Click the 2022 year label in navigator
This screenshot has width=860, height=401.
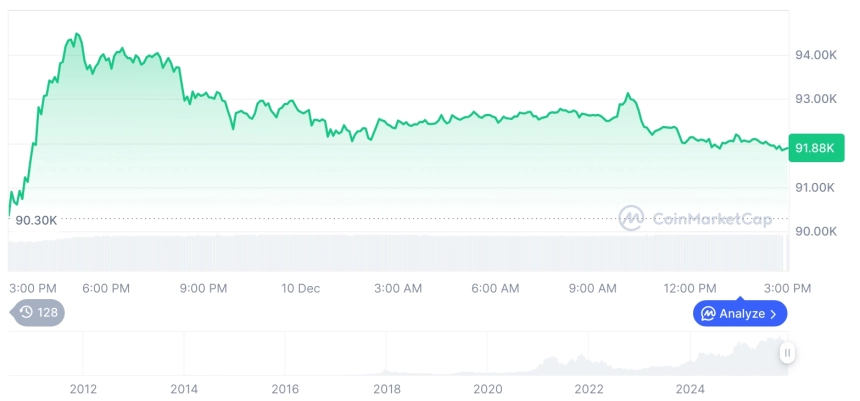[x=589, y=389]
